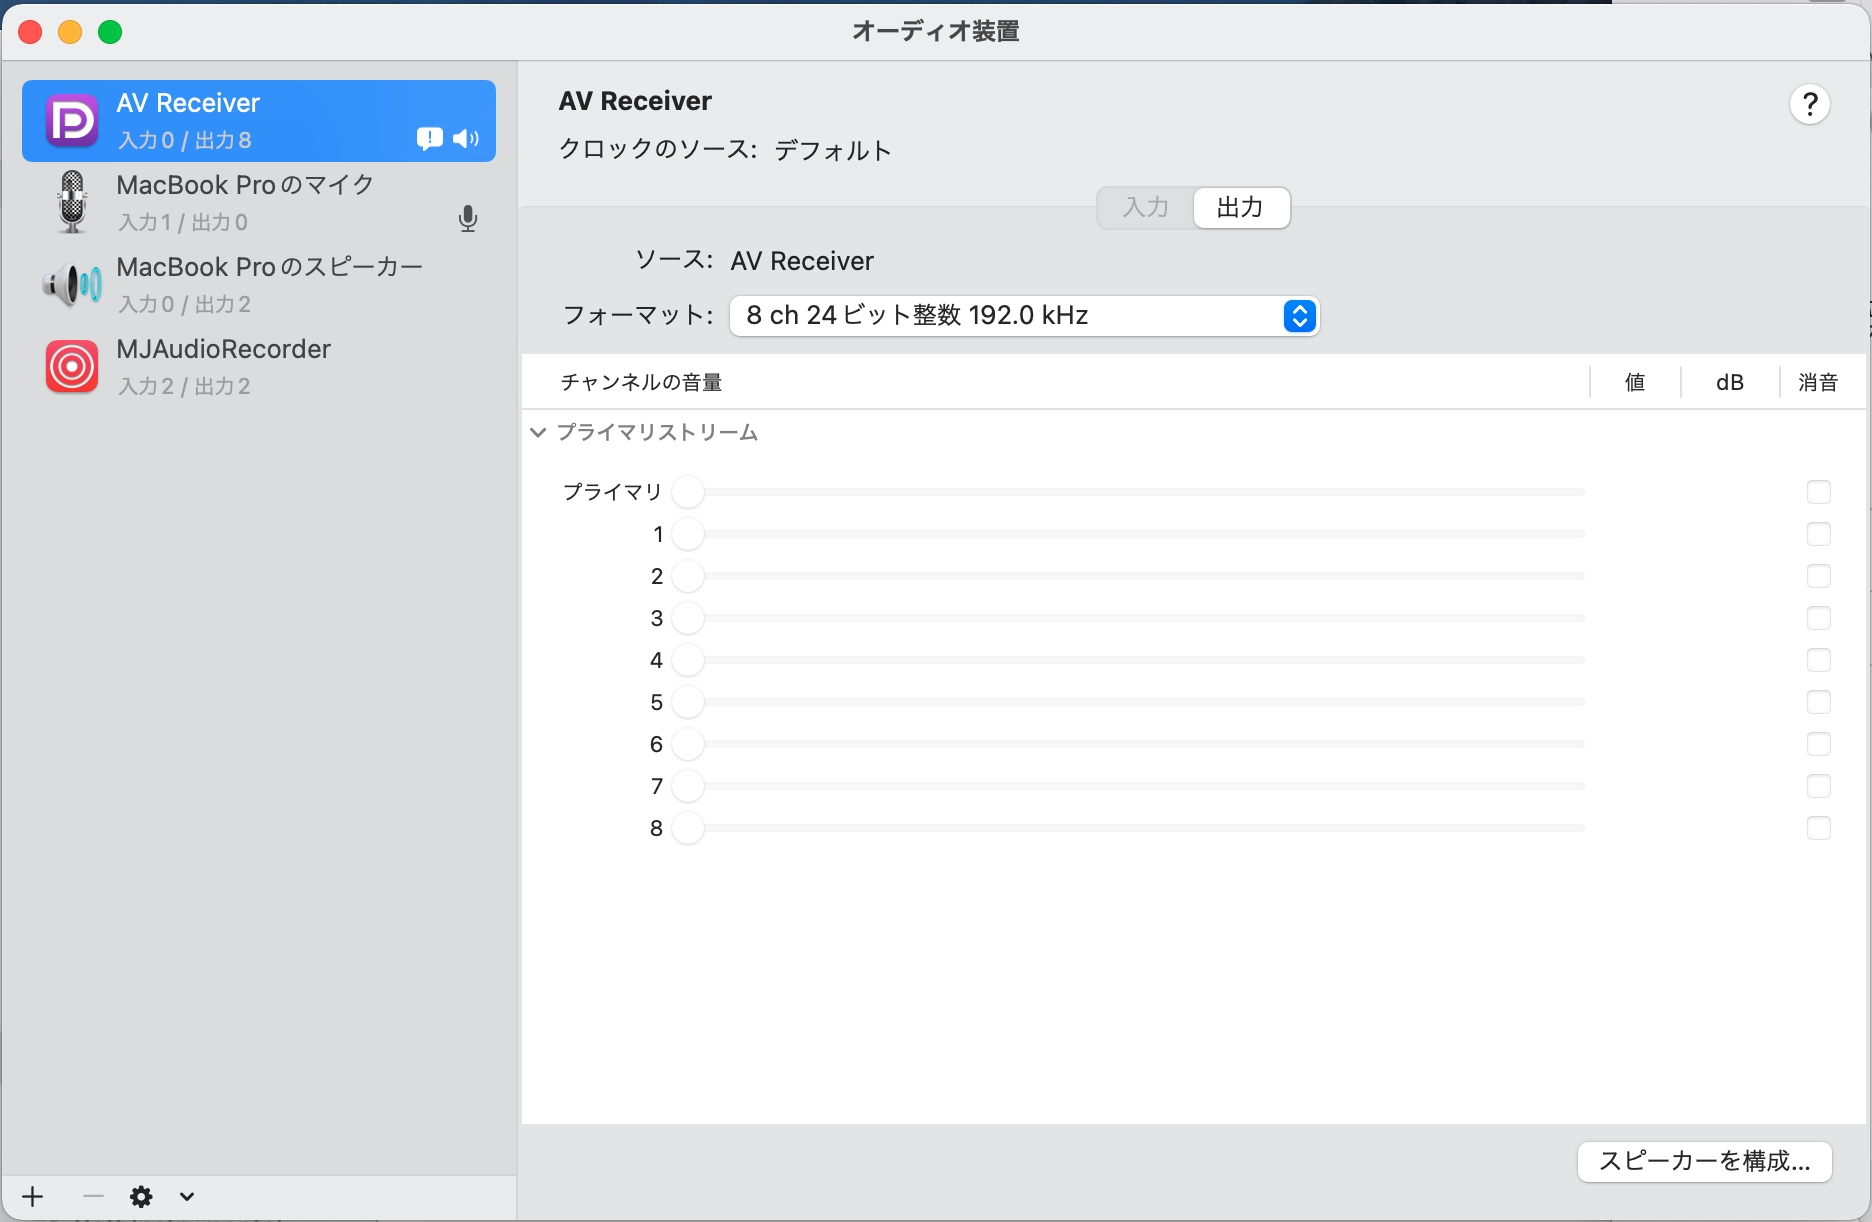Select 'MacBook Pro のマイク' device name
1872x1222 pixels.
(x=245, y=185)
